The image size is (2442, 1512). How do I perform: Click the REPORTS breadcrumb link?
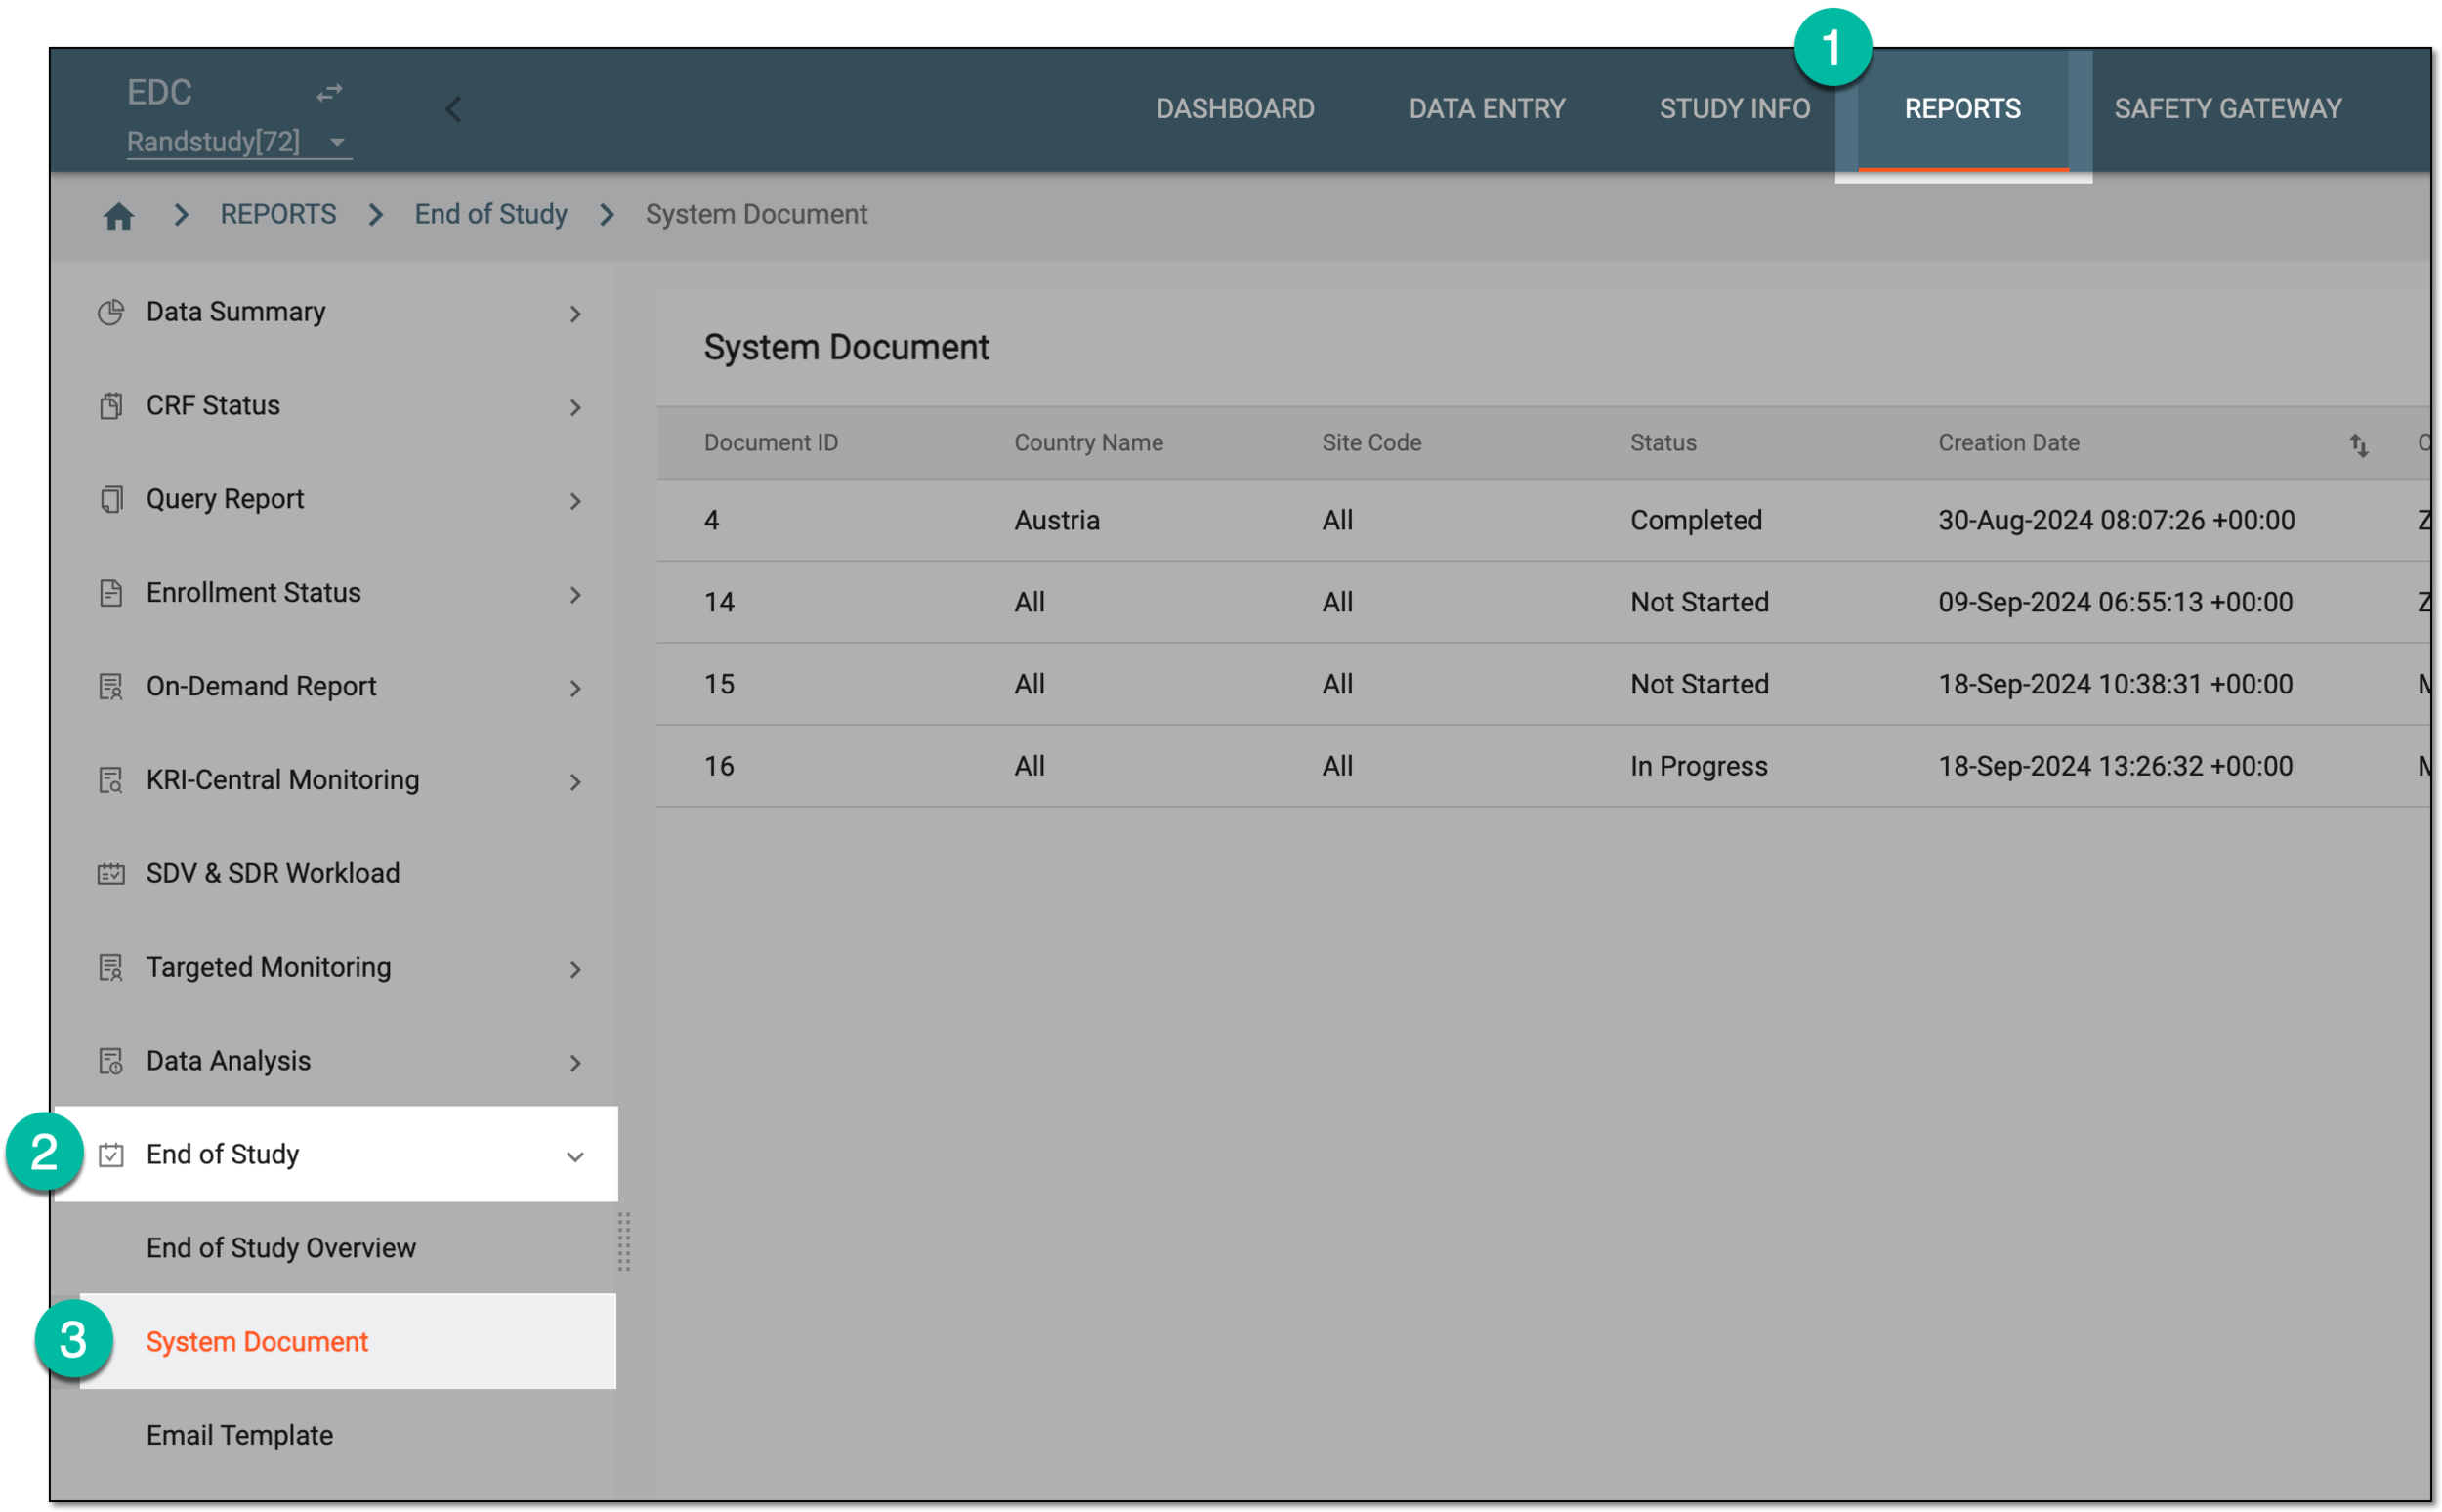[x=278, y=215]
